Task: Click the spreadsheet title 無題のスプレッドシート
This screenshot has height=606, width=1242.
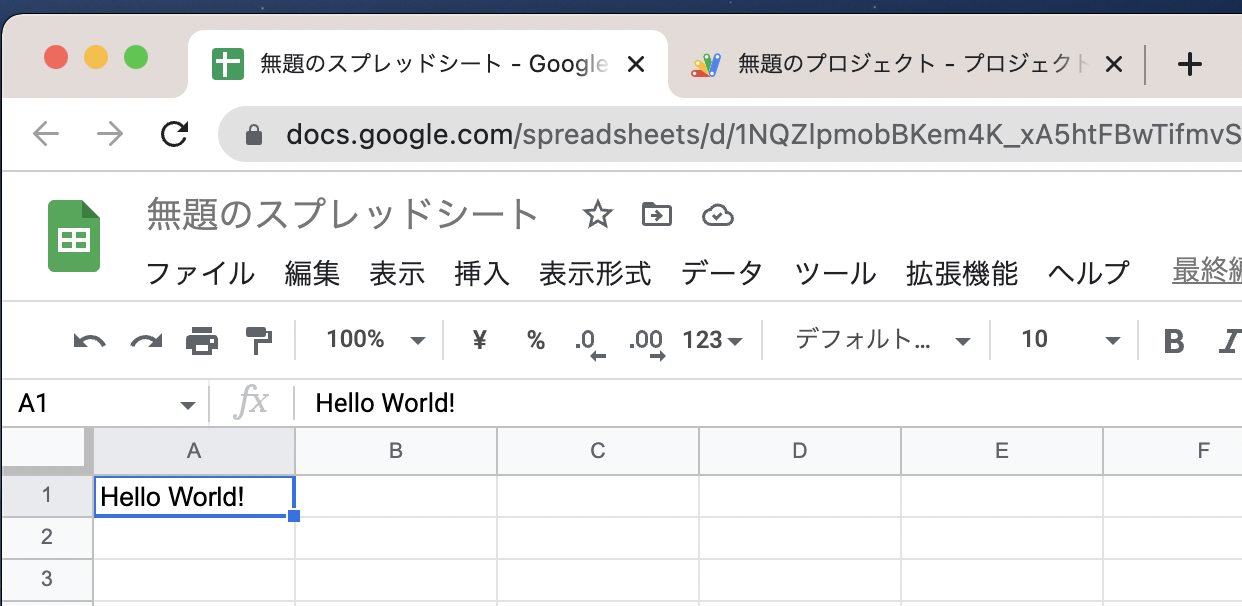Action: 343,215
